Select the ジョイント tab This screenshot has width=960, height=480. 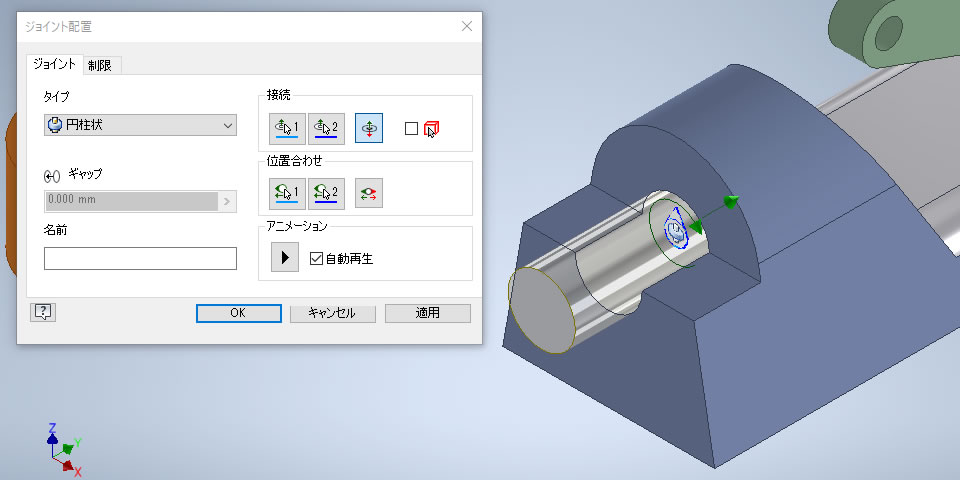pyautogui.click(x=54, y=64)
